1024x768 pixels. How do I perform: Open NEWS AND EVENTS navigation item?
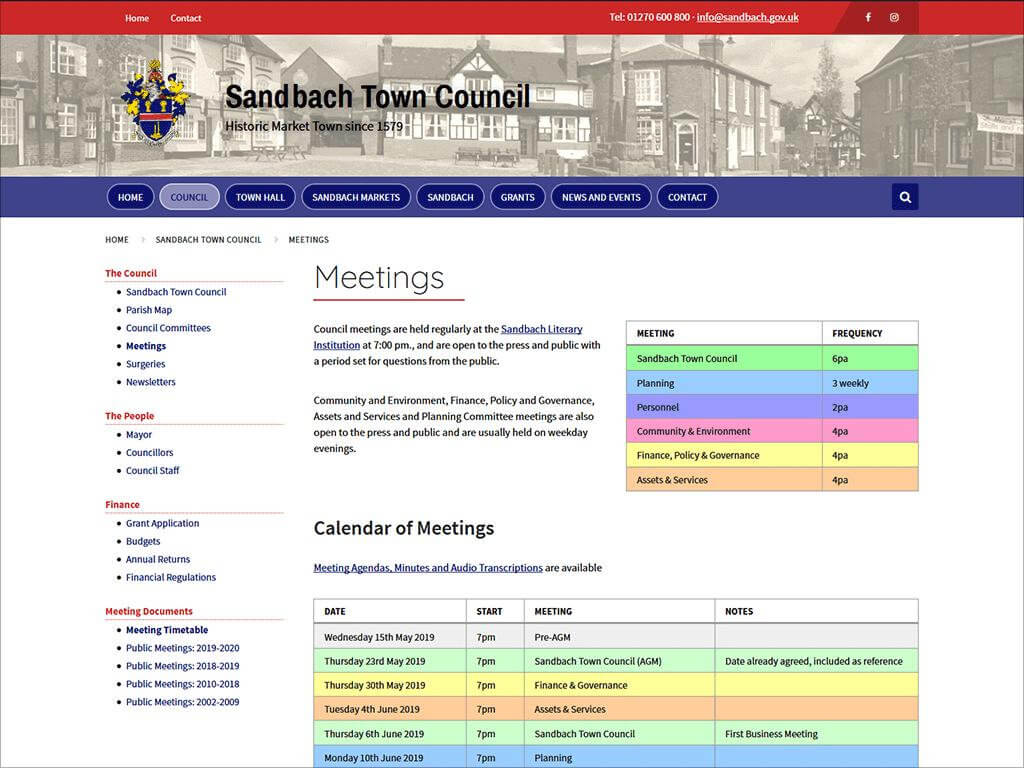click(x=601, y=197)
